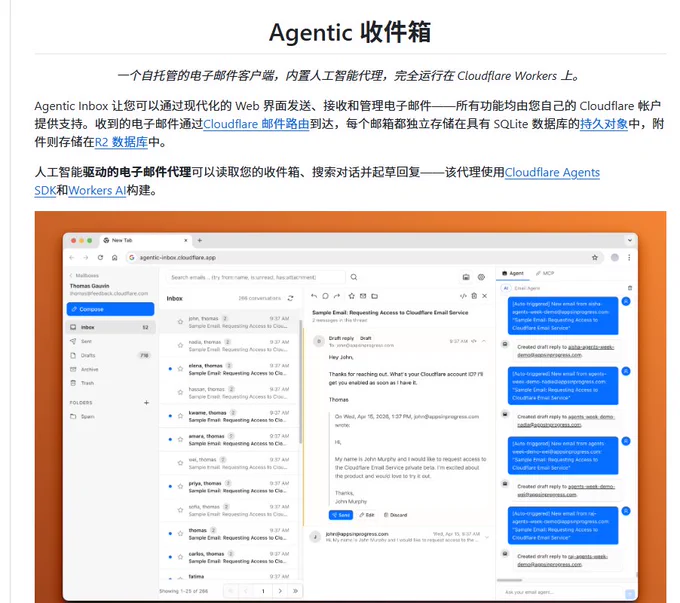Clear agent chat with trash icon
This screenshot has width=680, height=603.
[630, 288]
